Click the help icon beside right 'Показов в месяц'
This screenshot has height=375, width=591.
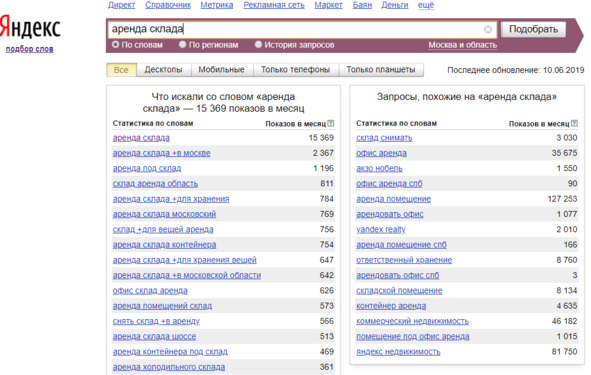574,123
